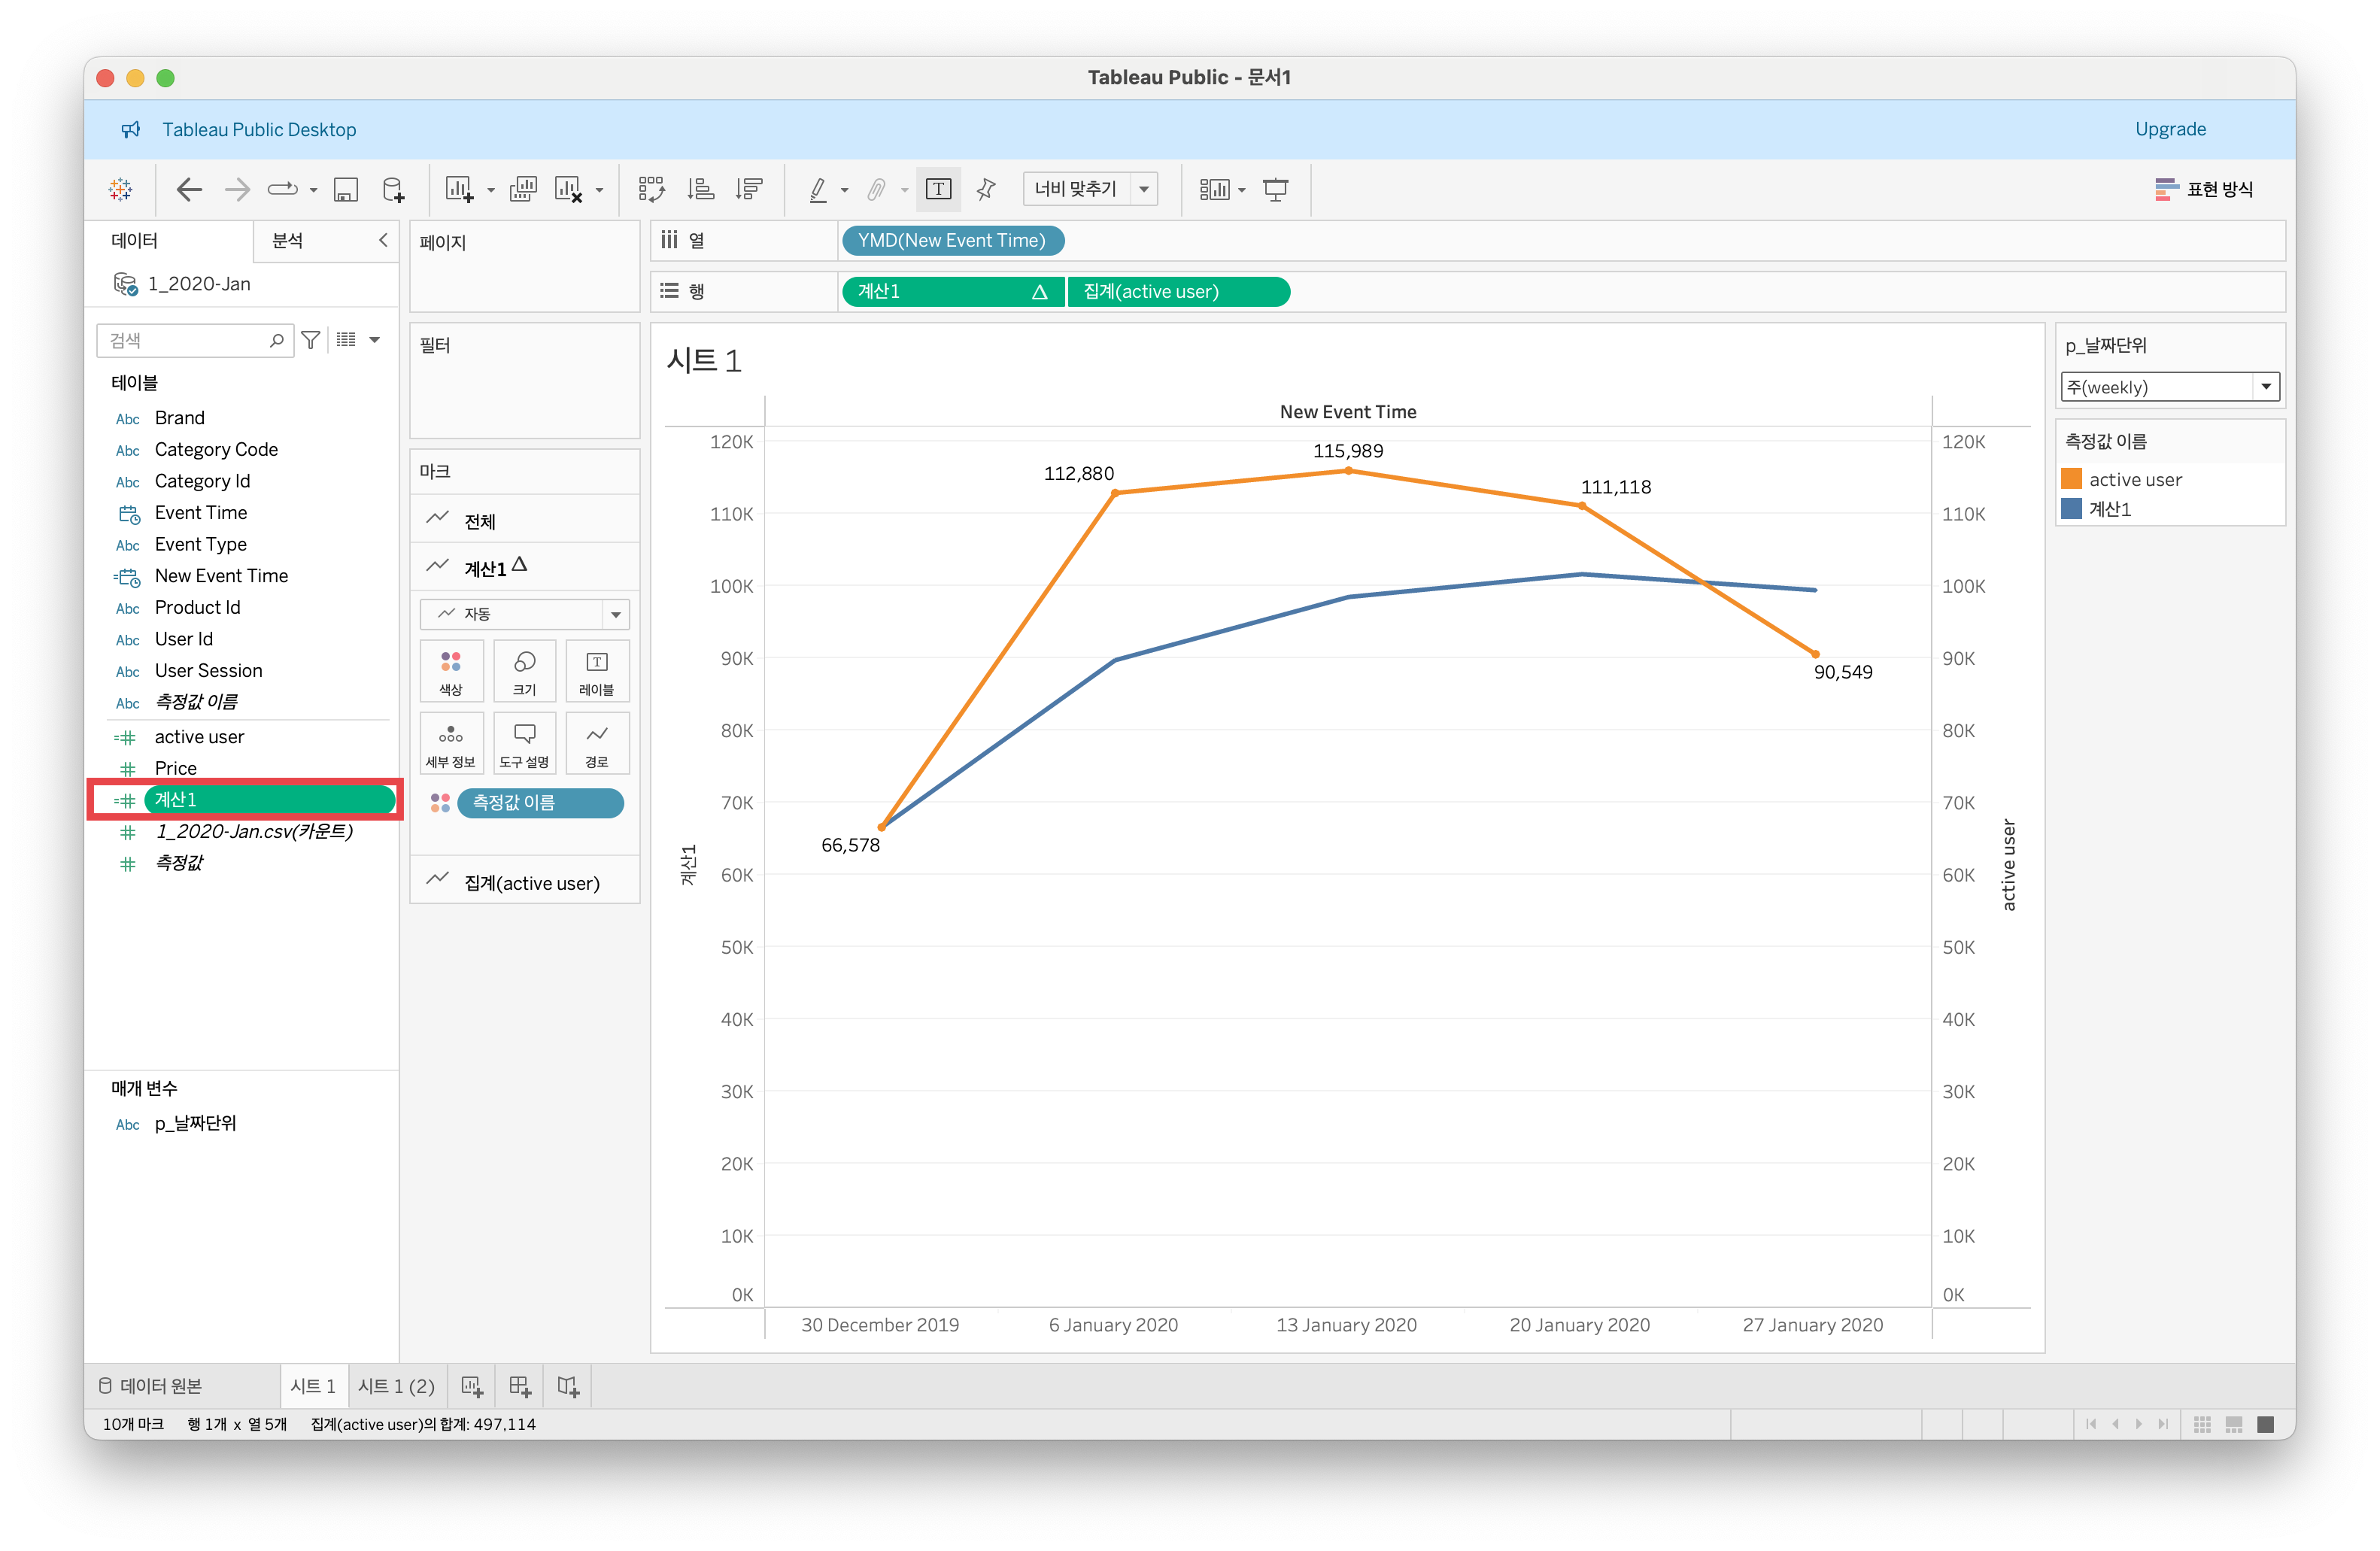The width and height of the screenshot is (2380, 1551).
Task: Open the Color marks card button
Action: 451,671
